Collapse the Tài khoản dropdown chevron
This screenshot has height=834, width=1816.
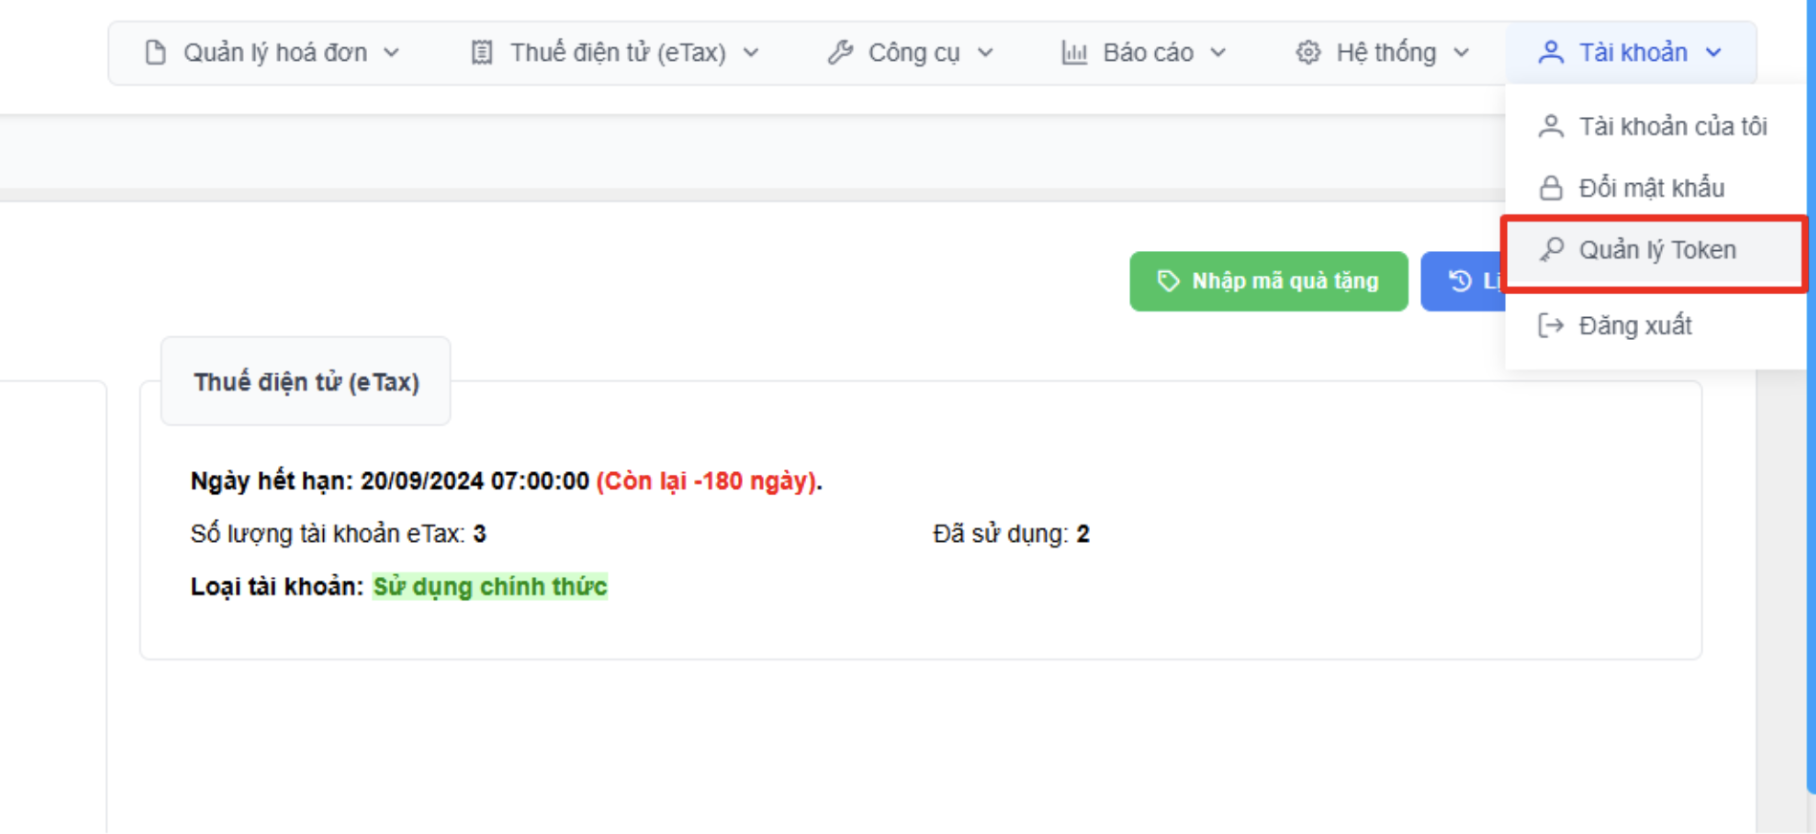point(1714,52)
